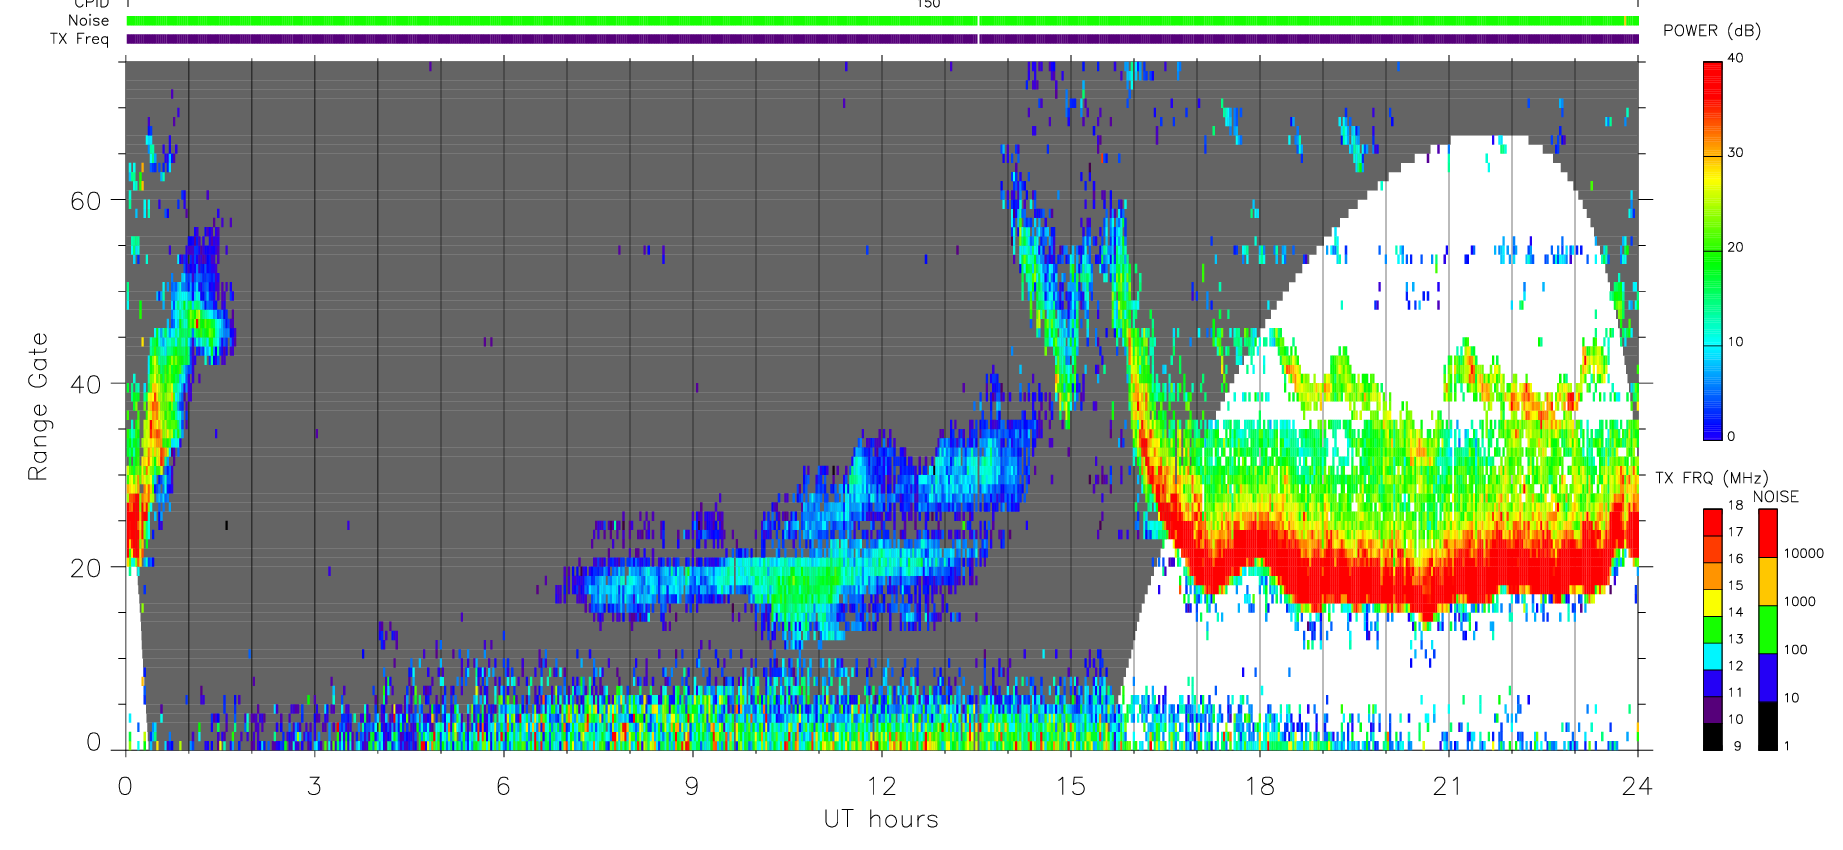Click the power color scale bar
Viewport: 1843px width, 850px height.
click(x=1713, y=251)
